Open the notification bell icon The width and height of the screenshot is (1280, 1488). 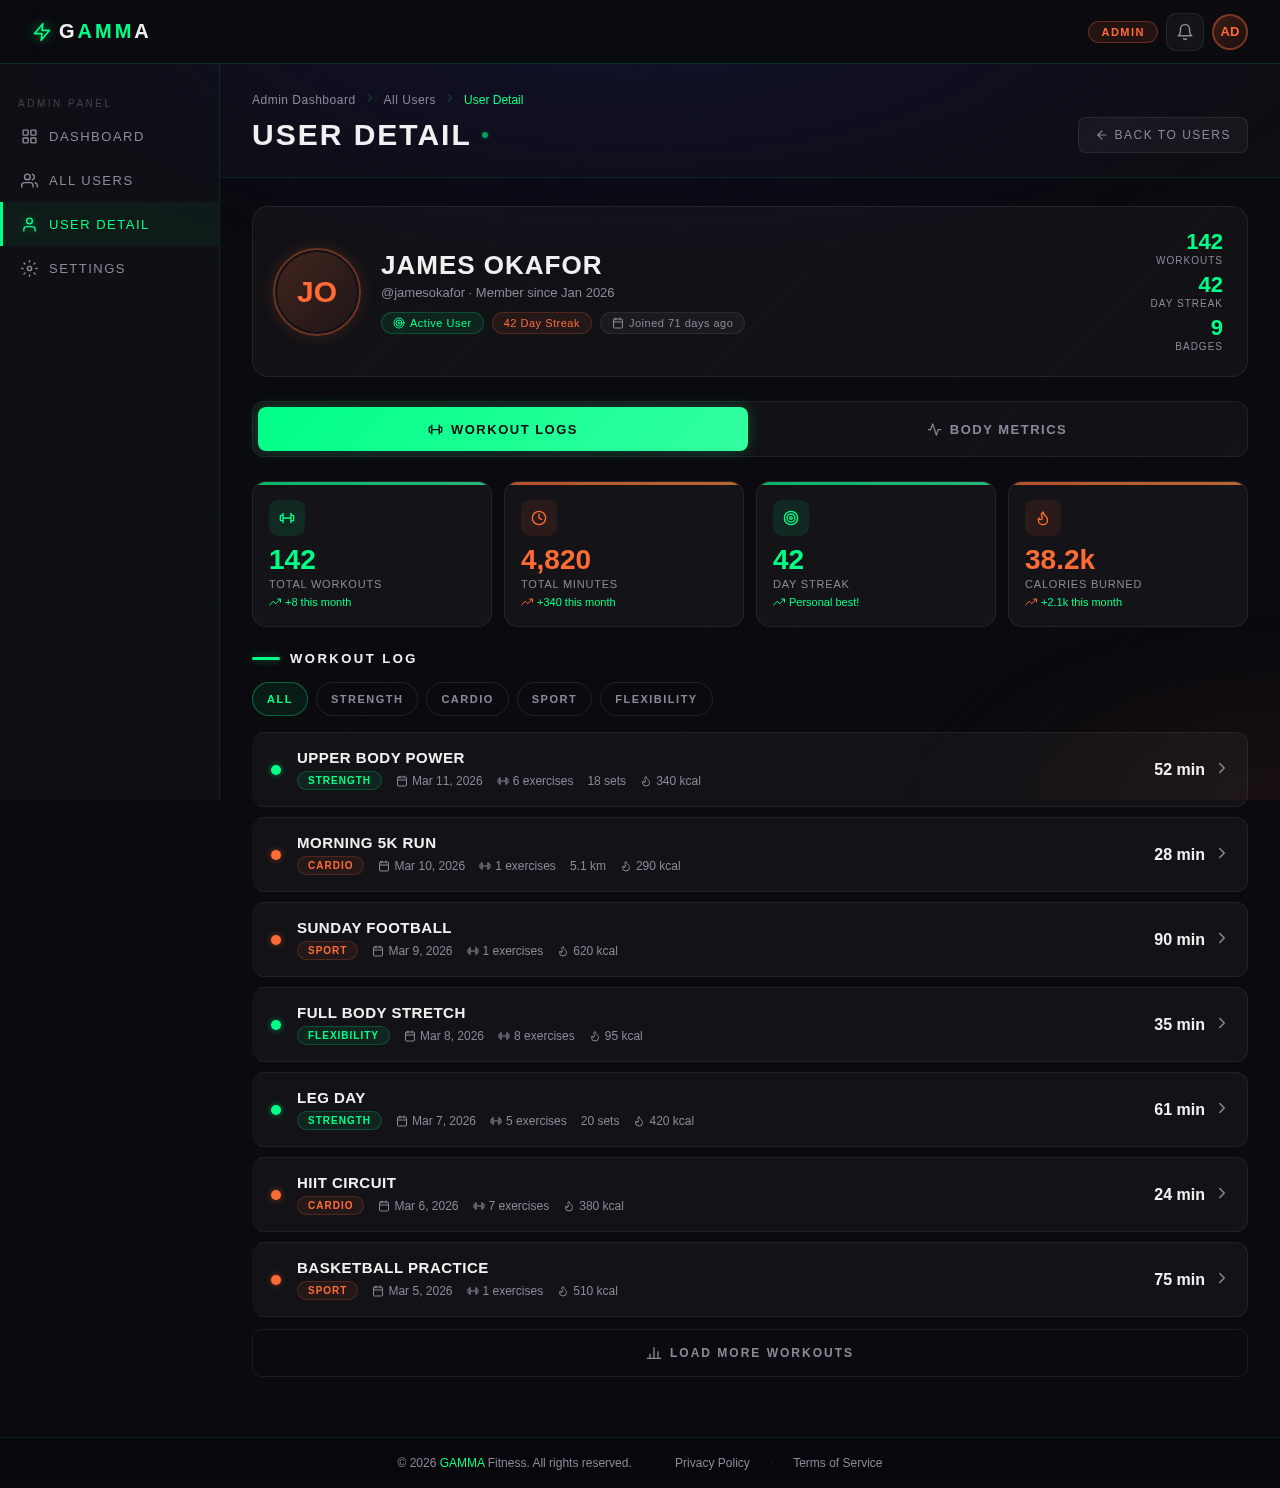(x=1184, y=32)
